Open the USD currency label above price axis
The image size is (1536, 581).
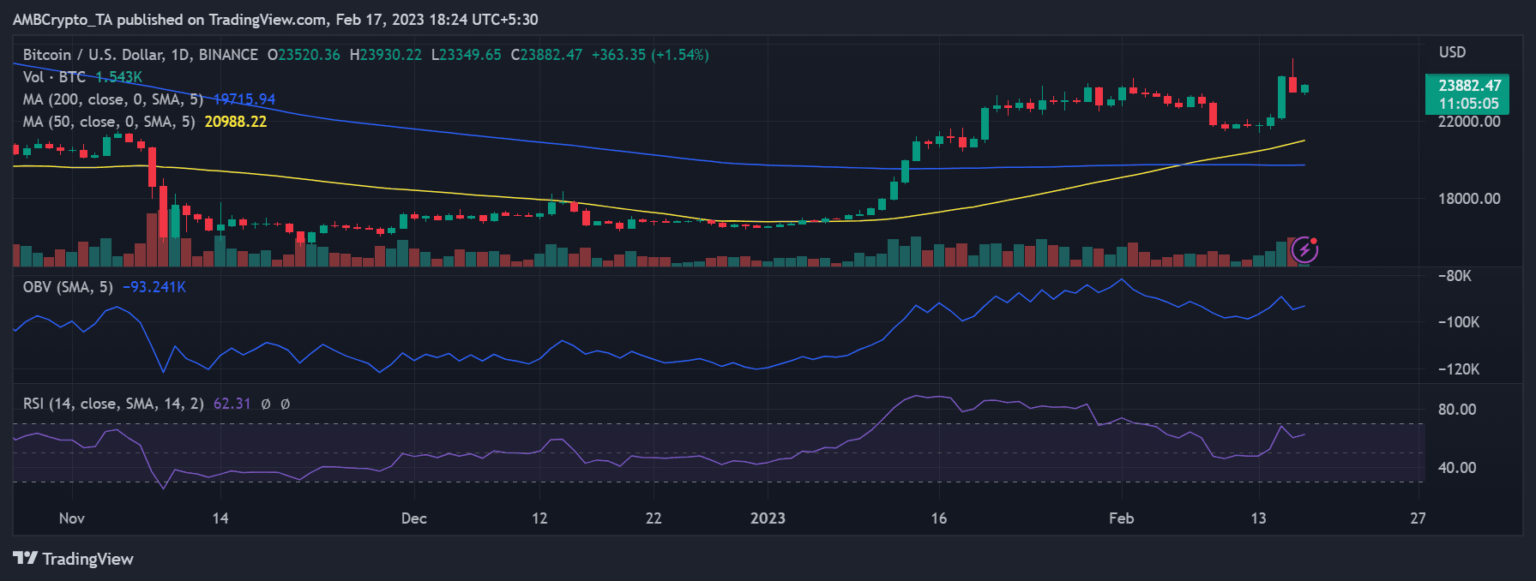click(1452, 52)
